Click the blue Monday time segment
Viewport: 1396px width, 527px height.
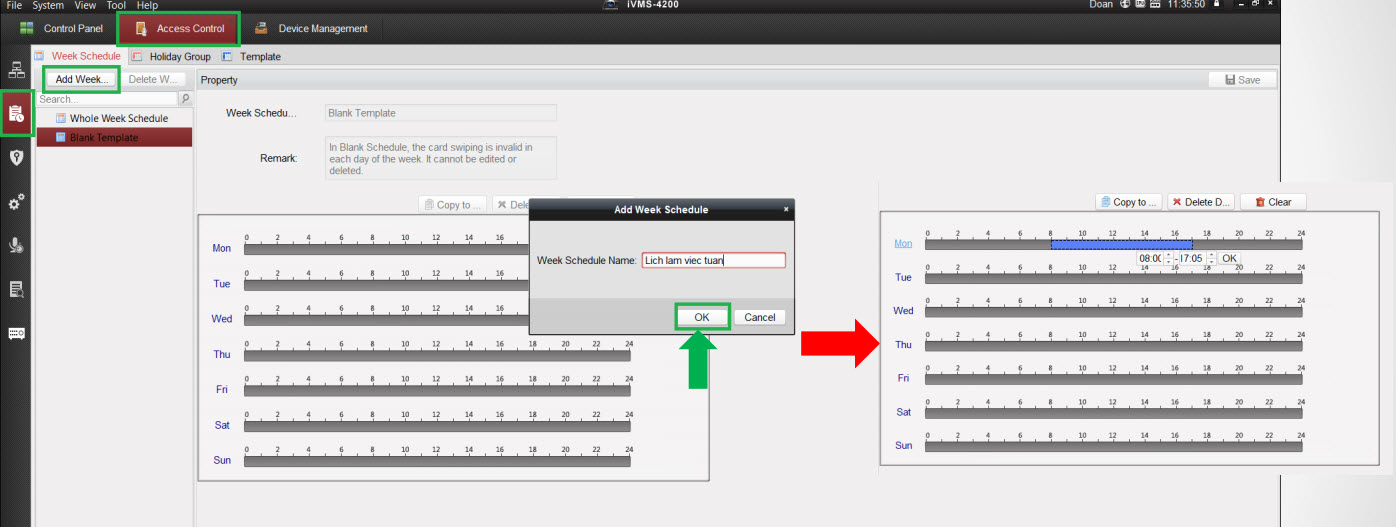pos(1120,244)
